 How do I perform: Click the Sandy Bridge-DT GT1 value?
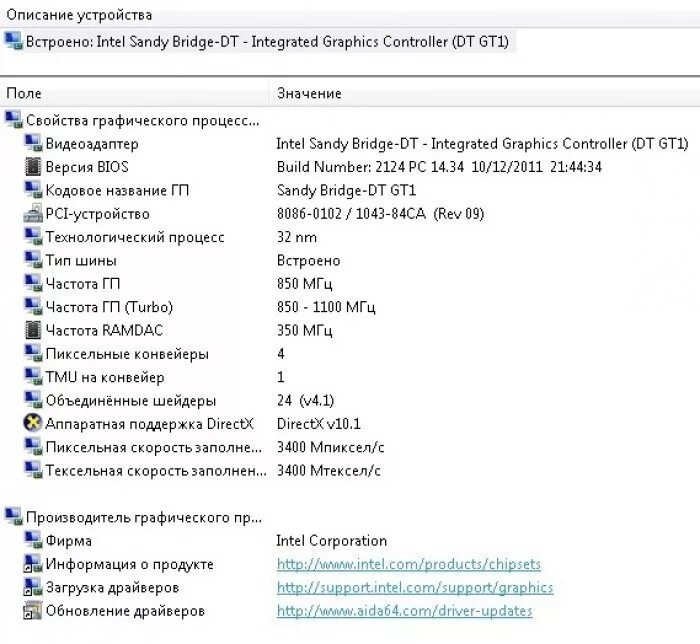[346, 191]
